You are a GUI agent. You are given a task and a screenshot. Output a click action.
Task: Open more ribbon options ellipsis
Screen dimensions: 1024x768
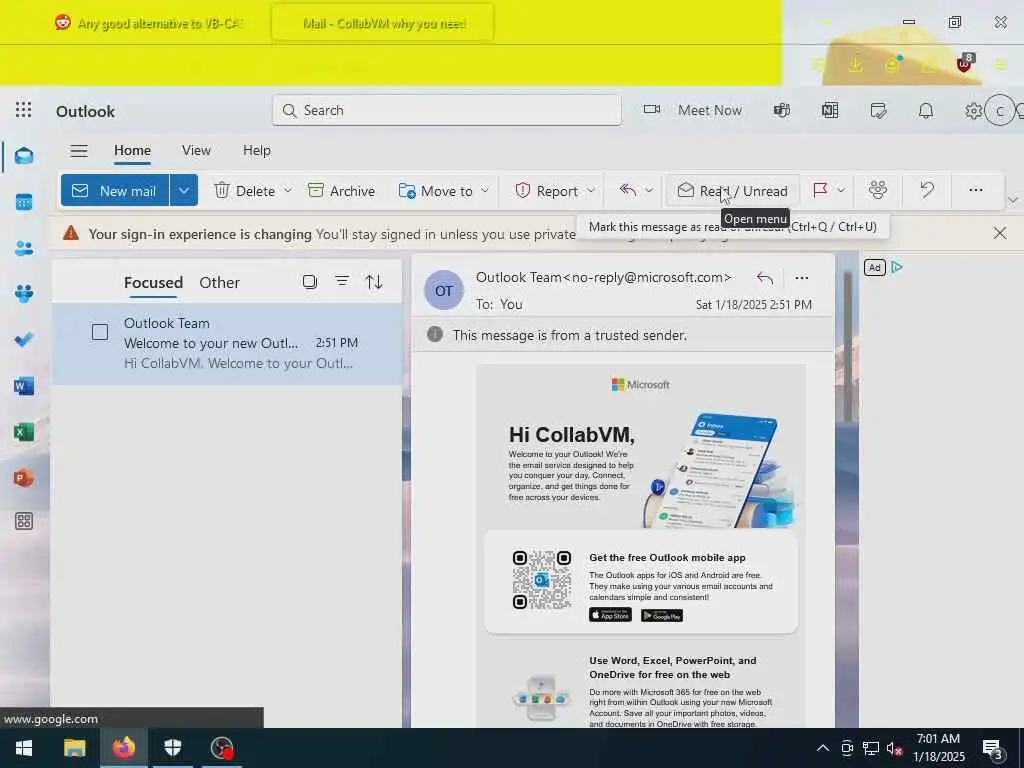click(x=976, y=190)
